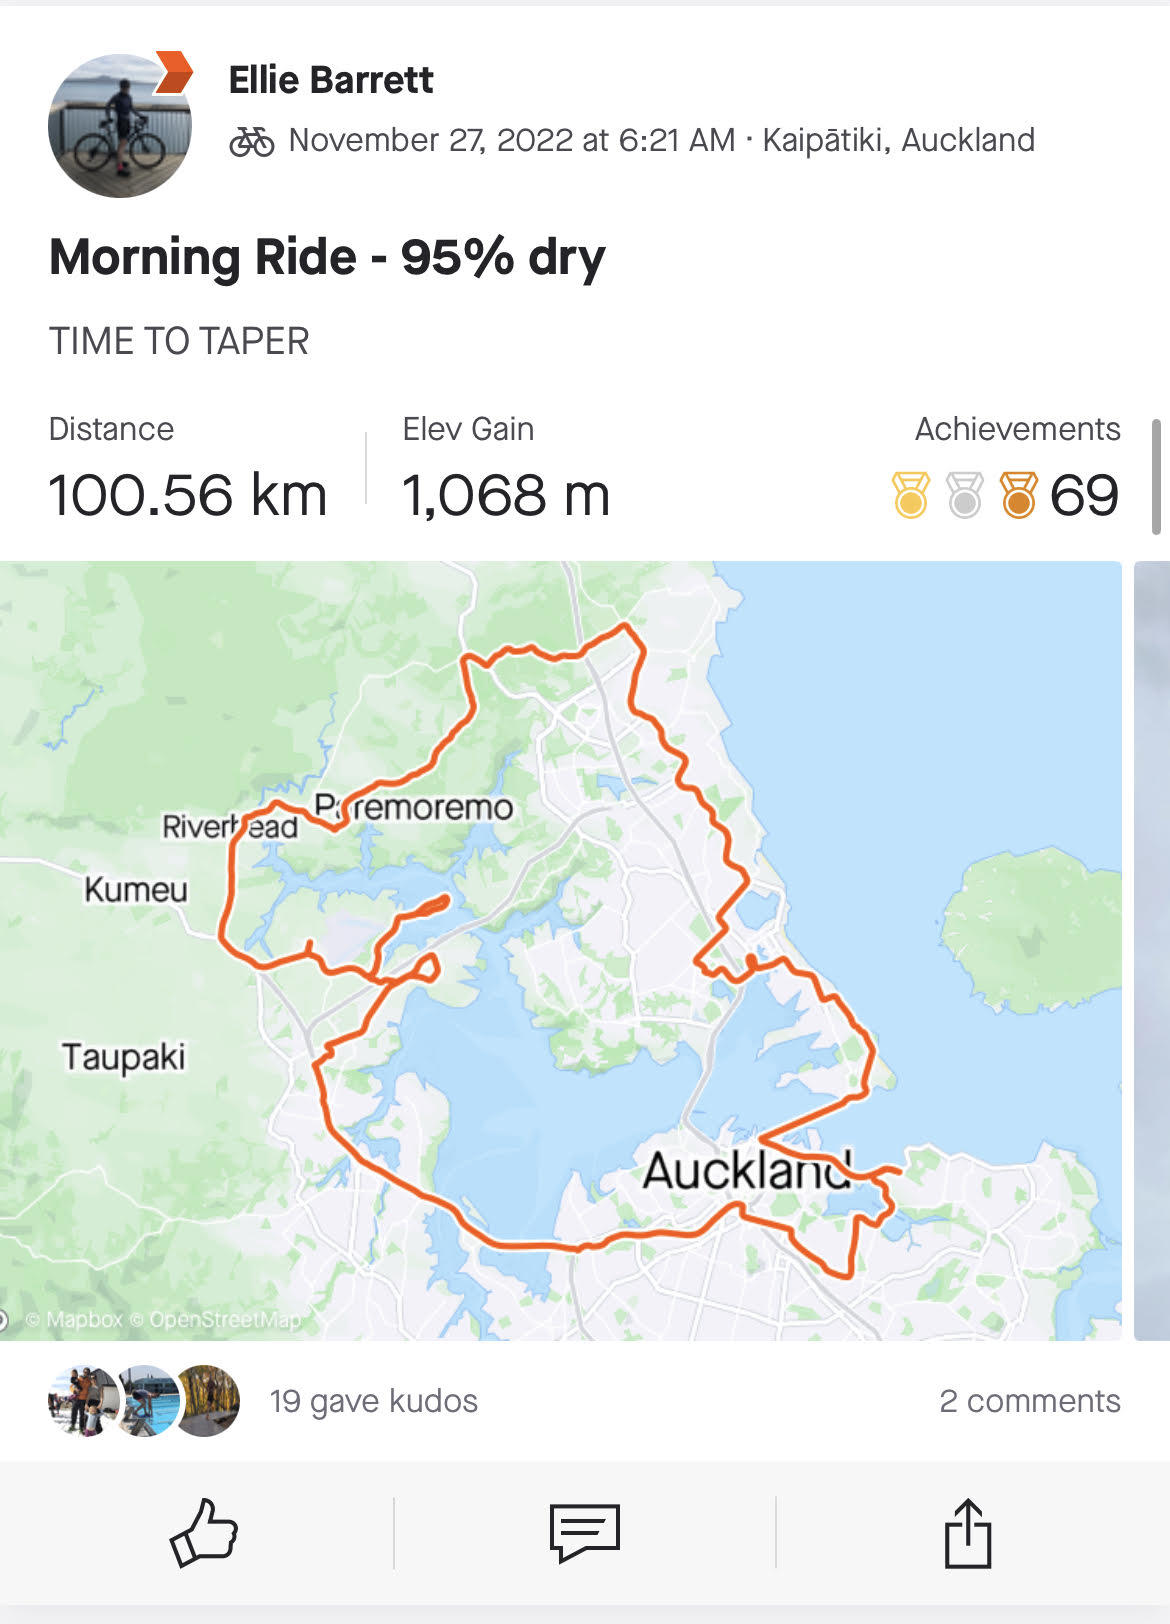The width and height of the screenshot is (1170, 1624).
Task: Click the bicycle activity type icon
Action: tap(251, 141)
